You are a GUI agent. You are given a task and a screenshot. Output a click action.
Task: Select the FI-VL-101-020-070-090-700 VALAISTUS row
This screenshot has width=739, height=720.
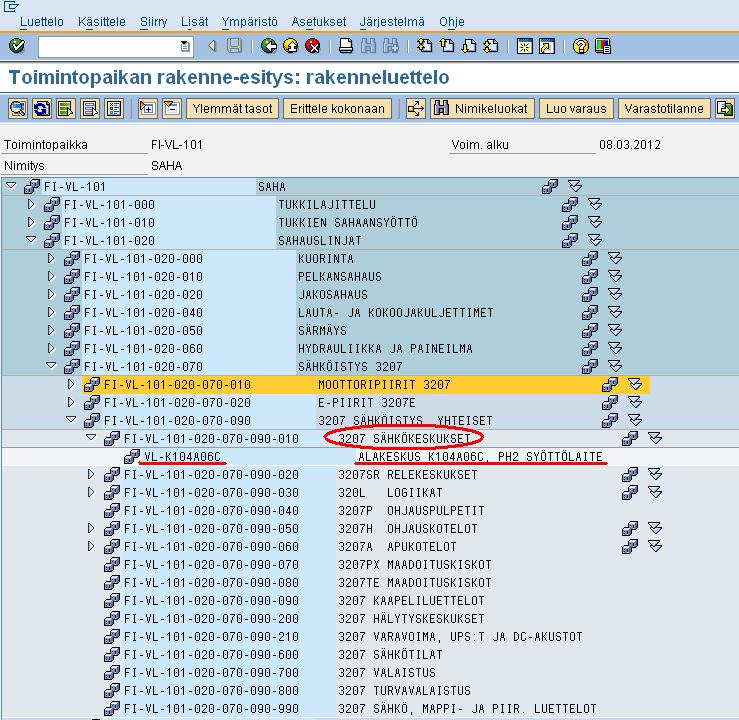pyautogui.click(x=370, y=672)
